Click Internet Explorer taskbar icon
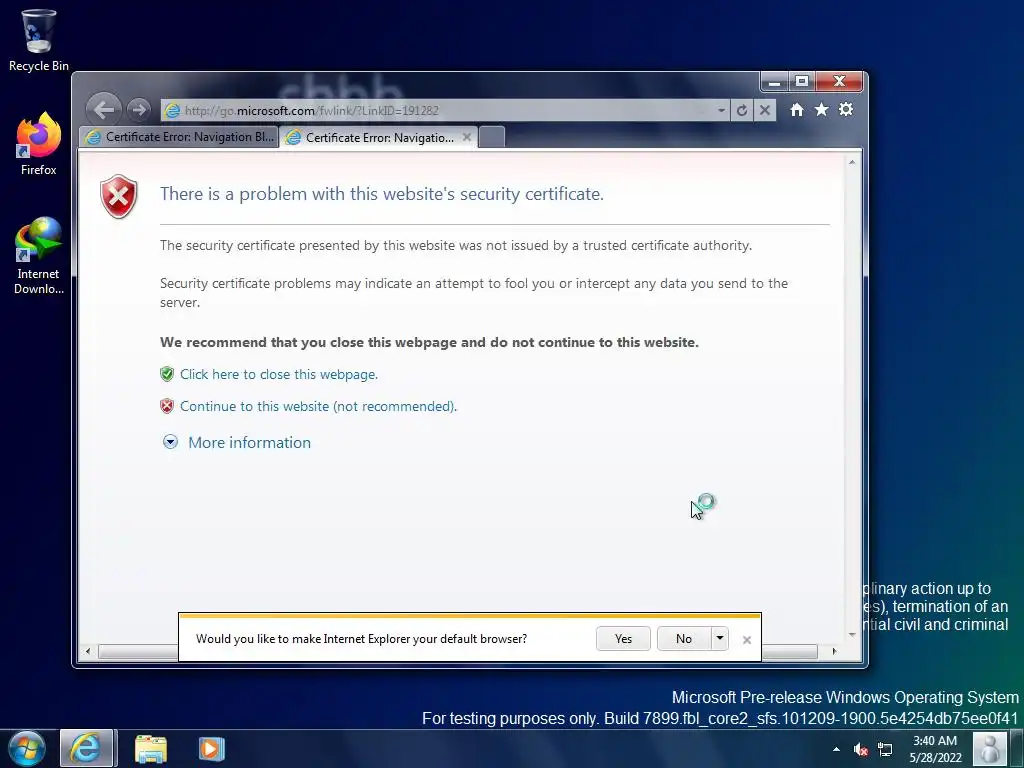Viewport: 1024px width, 768px height. coord(88,748)
